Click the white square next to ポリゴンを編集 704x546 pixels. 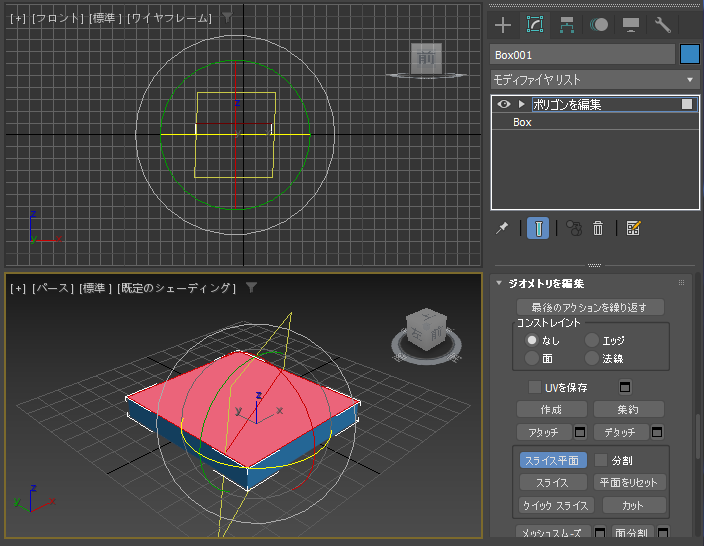point(687,104)
